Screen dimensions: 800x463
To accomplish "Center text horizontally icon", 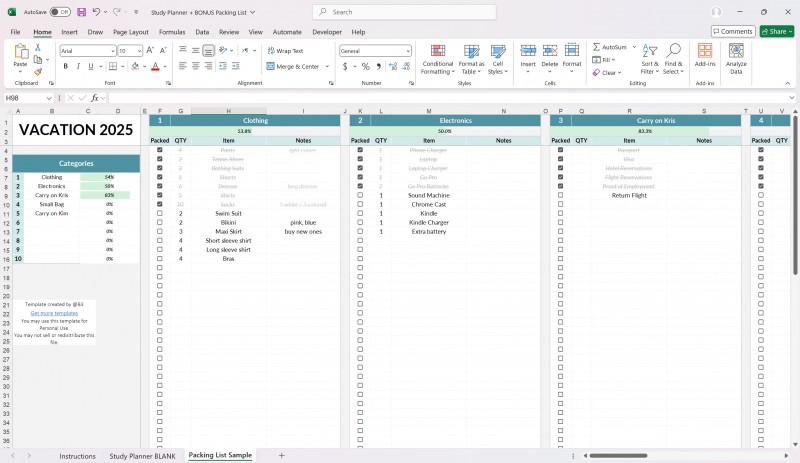I will [x=195, y=66].
